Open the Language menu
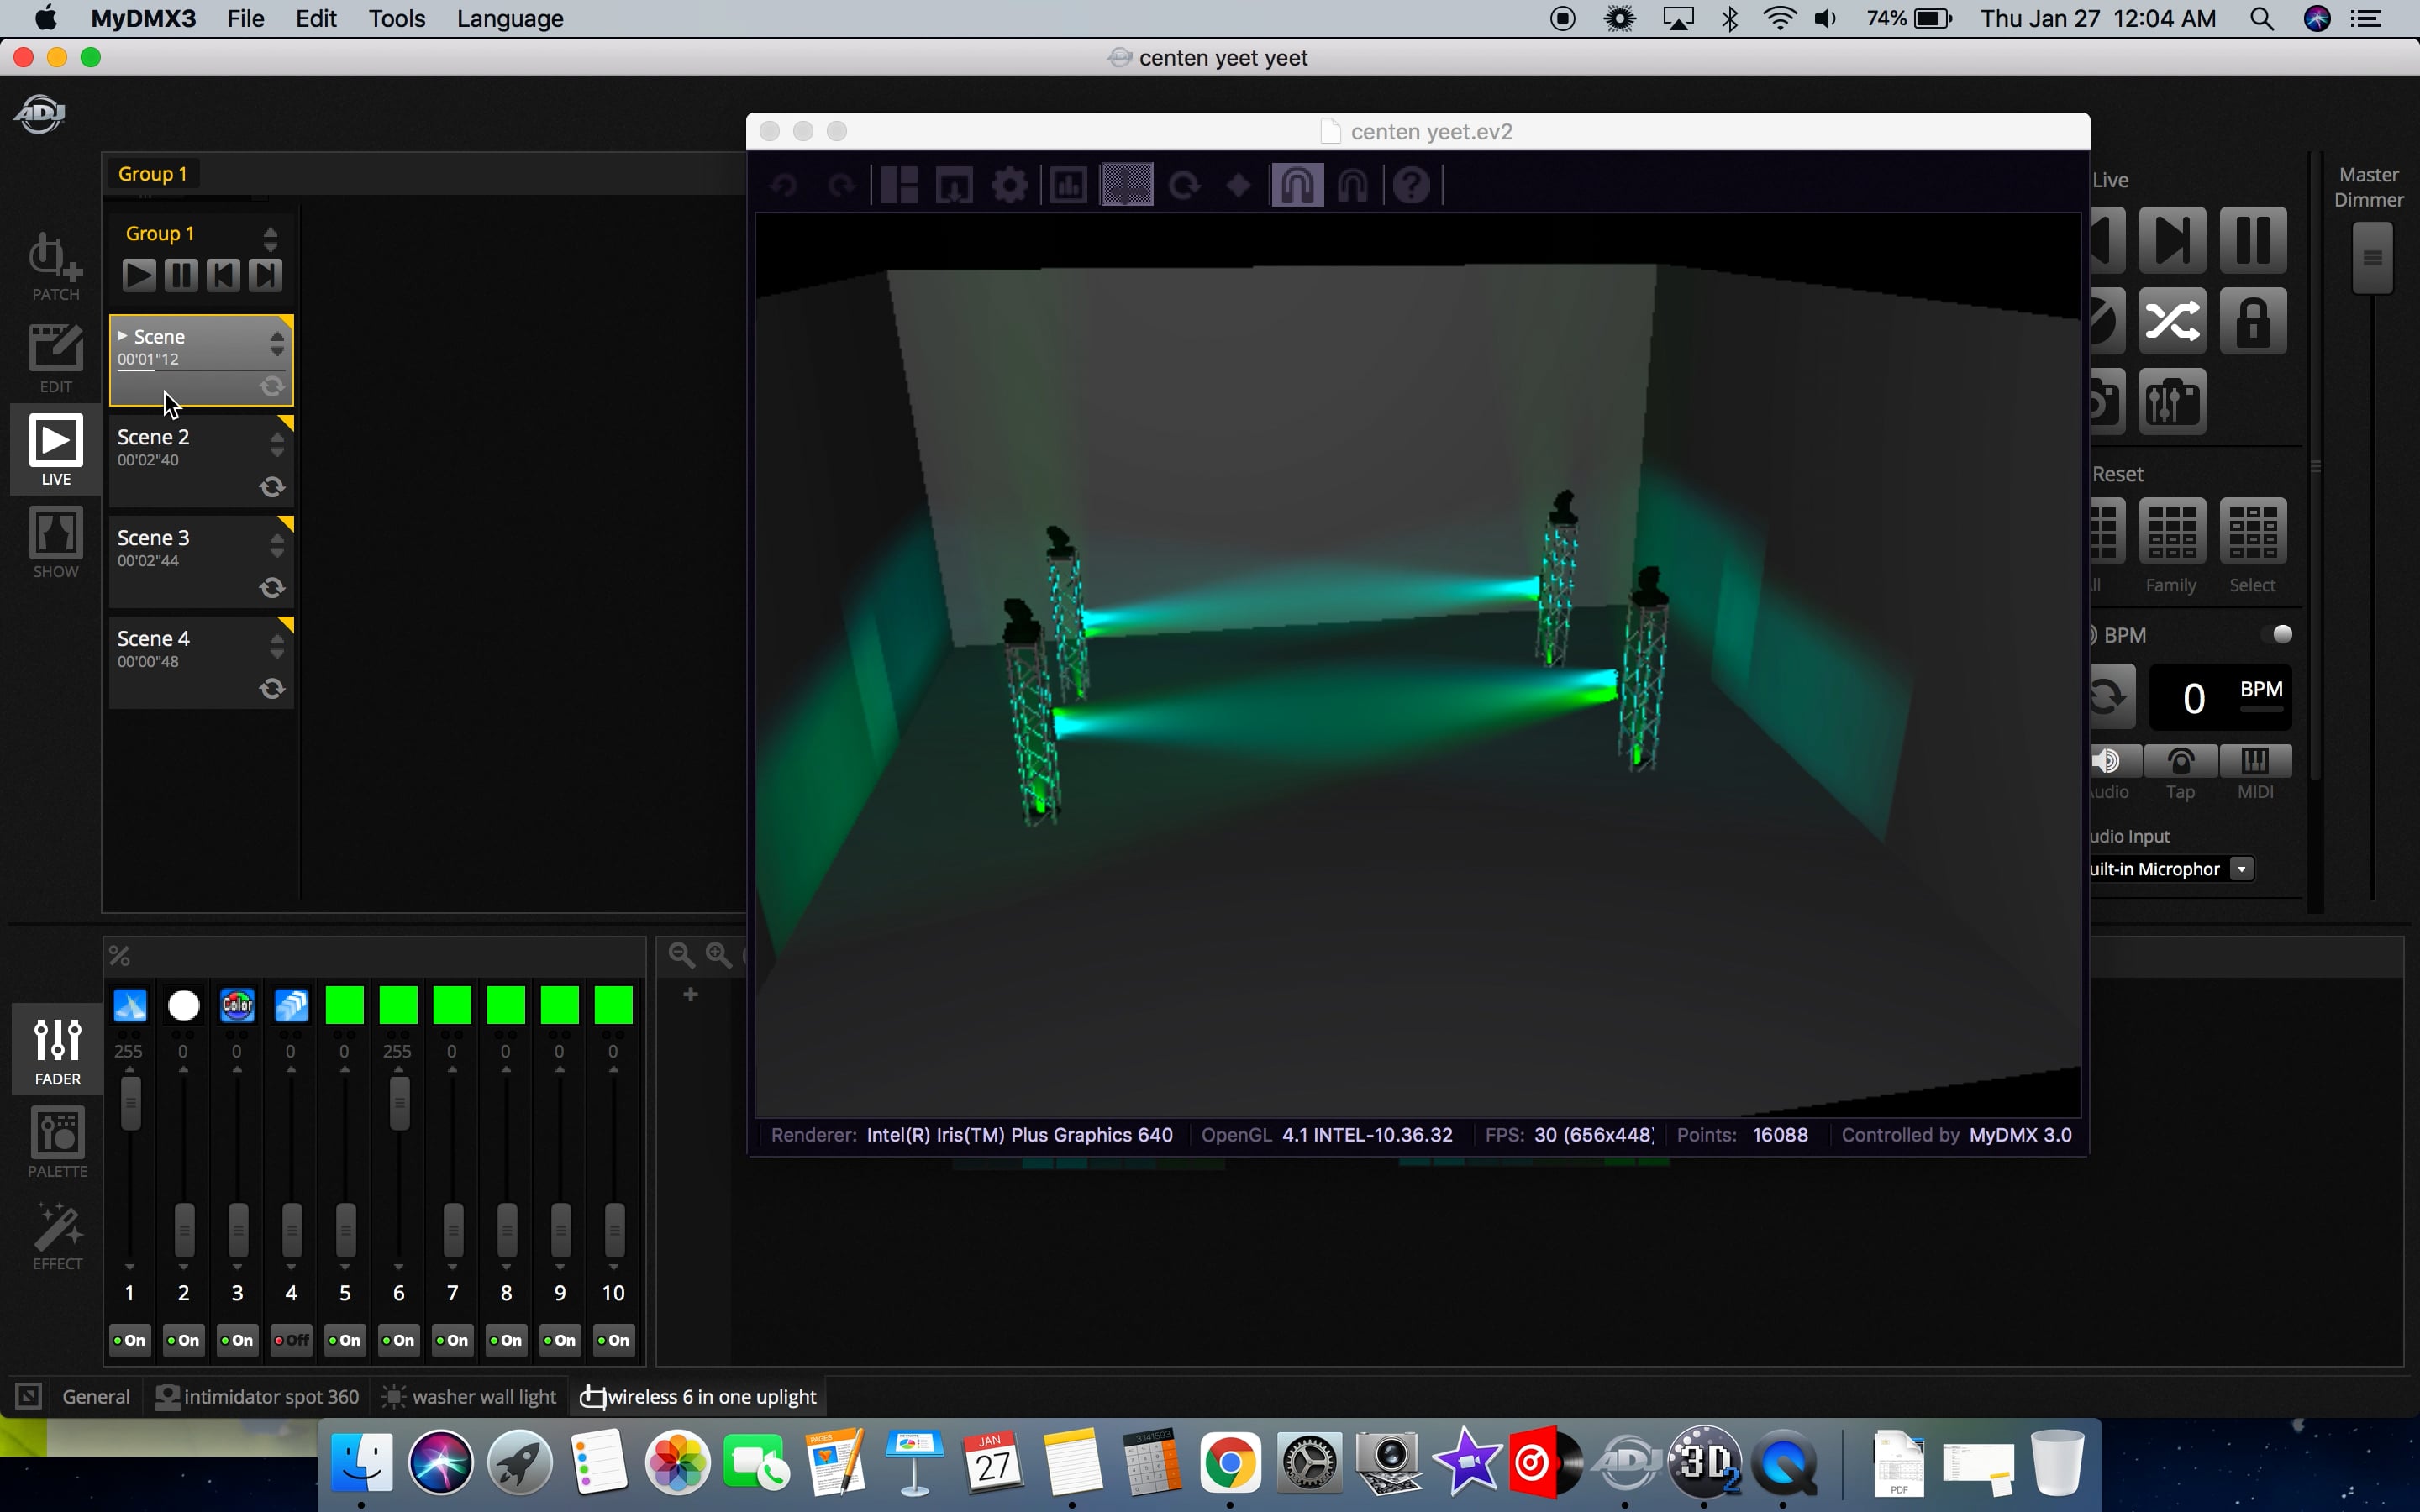Screen dimensions: 2420x1512 pyautogui.click(x=510, y=19)
